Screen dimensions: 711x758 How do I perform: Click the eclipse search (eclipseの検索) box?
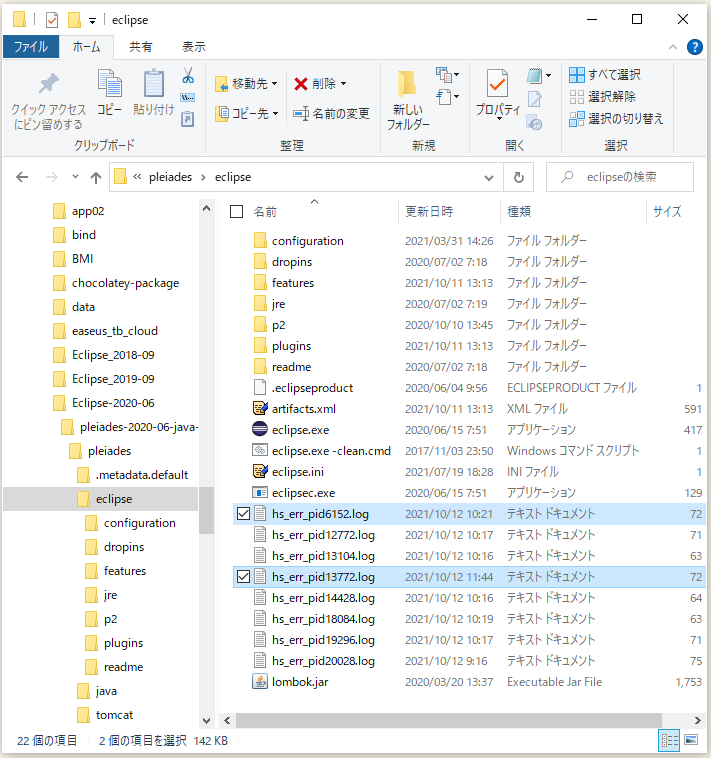coord(620,177)
